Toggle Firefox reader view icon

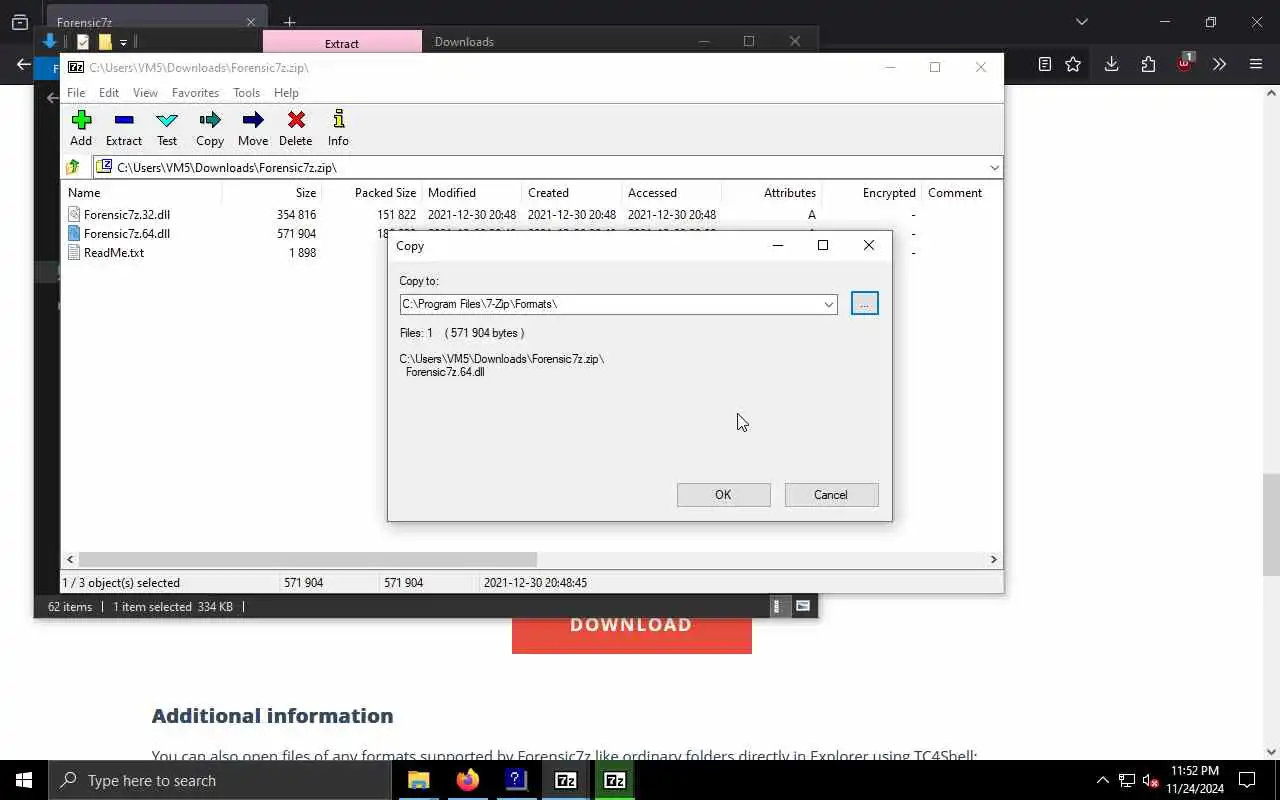point(1045,64)
